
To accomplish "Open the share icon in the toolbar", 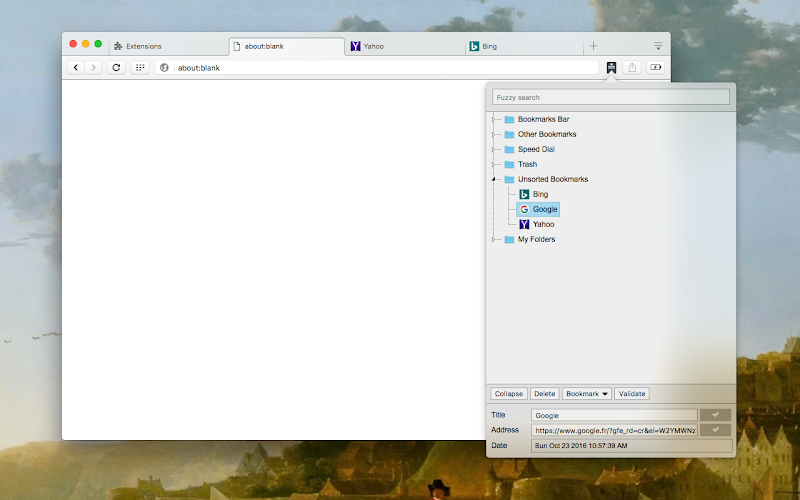I will click(x=632, y=67).
